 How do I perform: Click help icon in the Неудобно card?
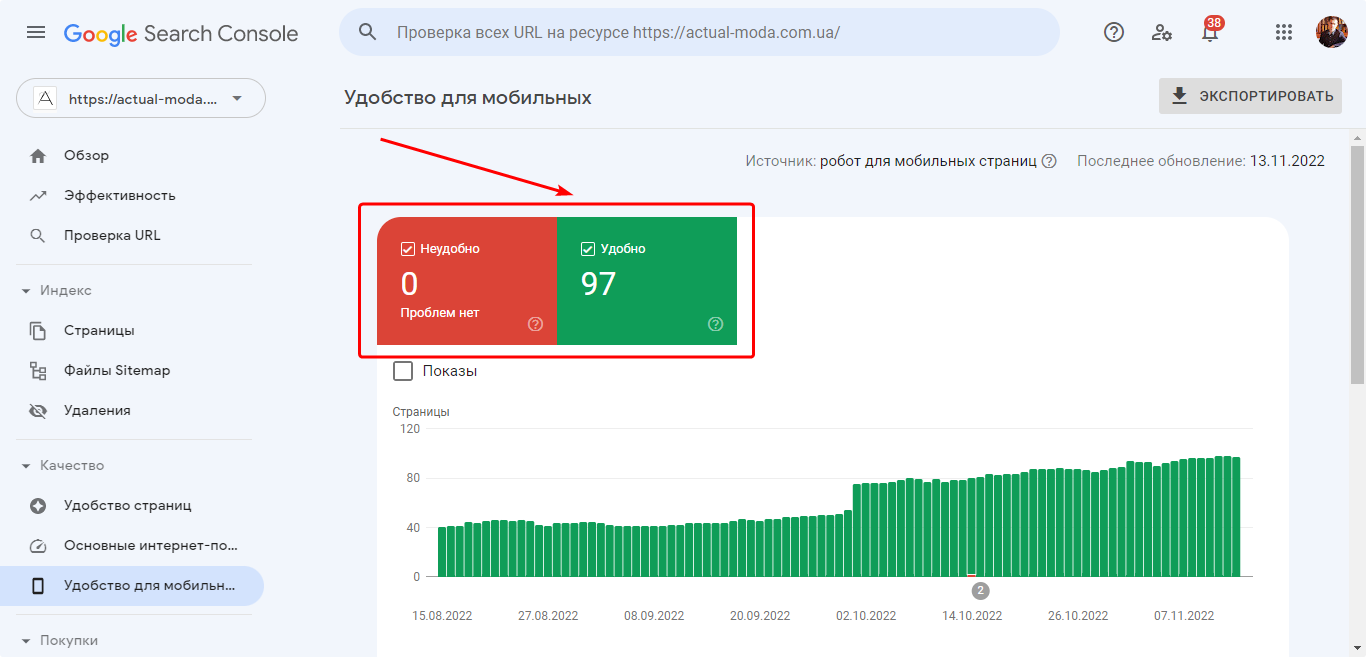click(x=535, y=324)
